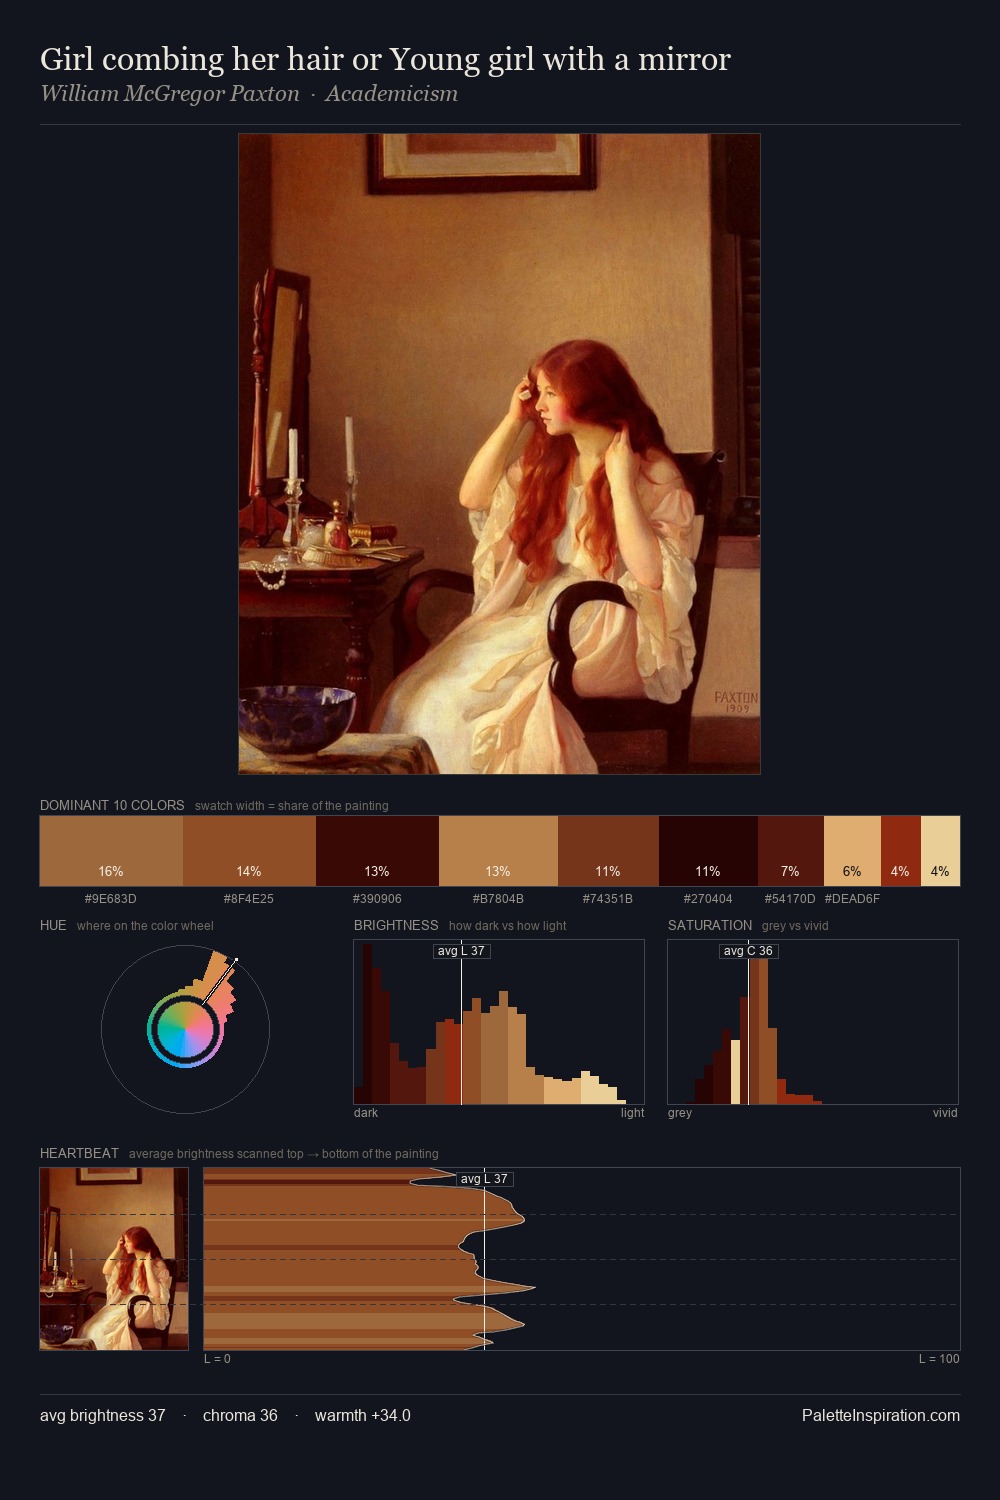Click the hex label #390906
Image resolution: width=1000 pixels, height=1500 pixels.
click(x=377, y=899)
